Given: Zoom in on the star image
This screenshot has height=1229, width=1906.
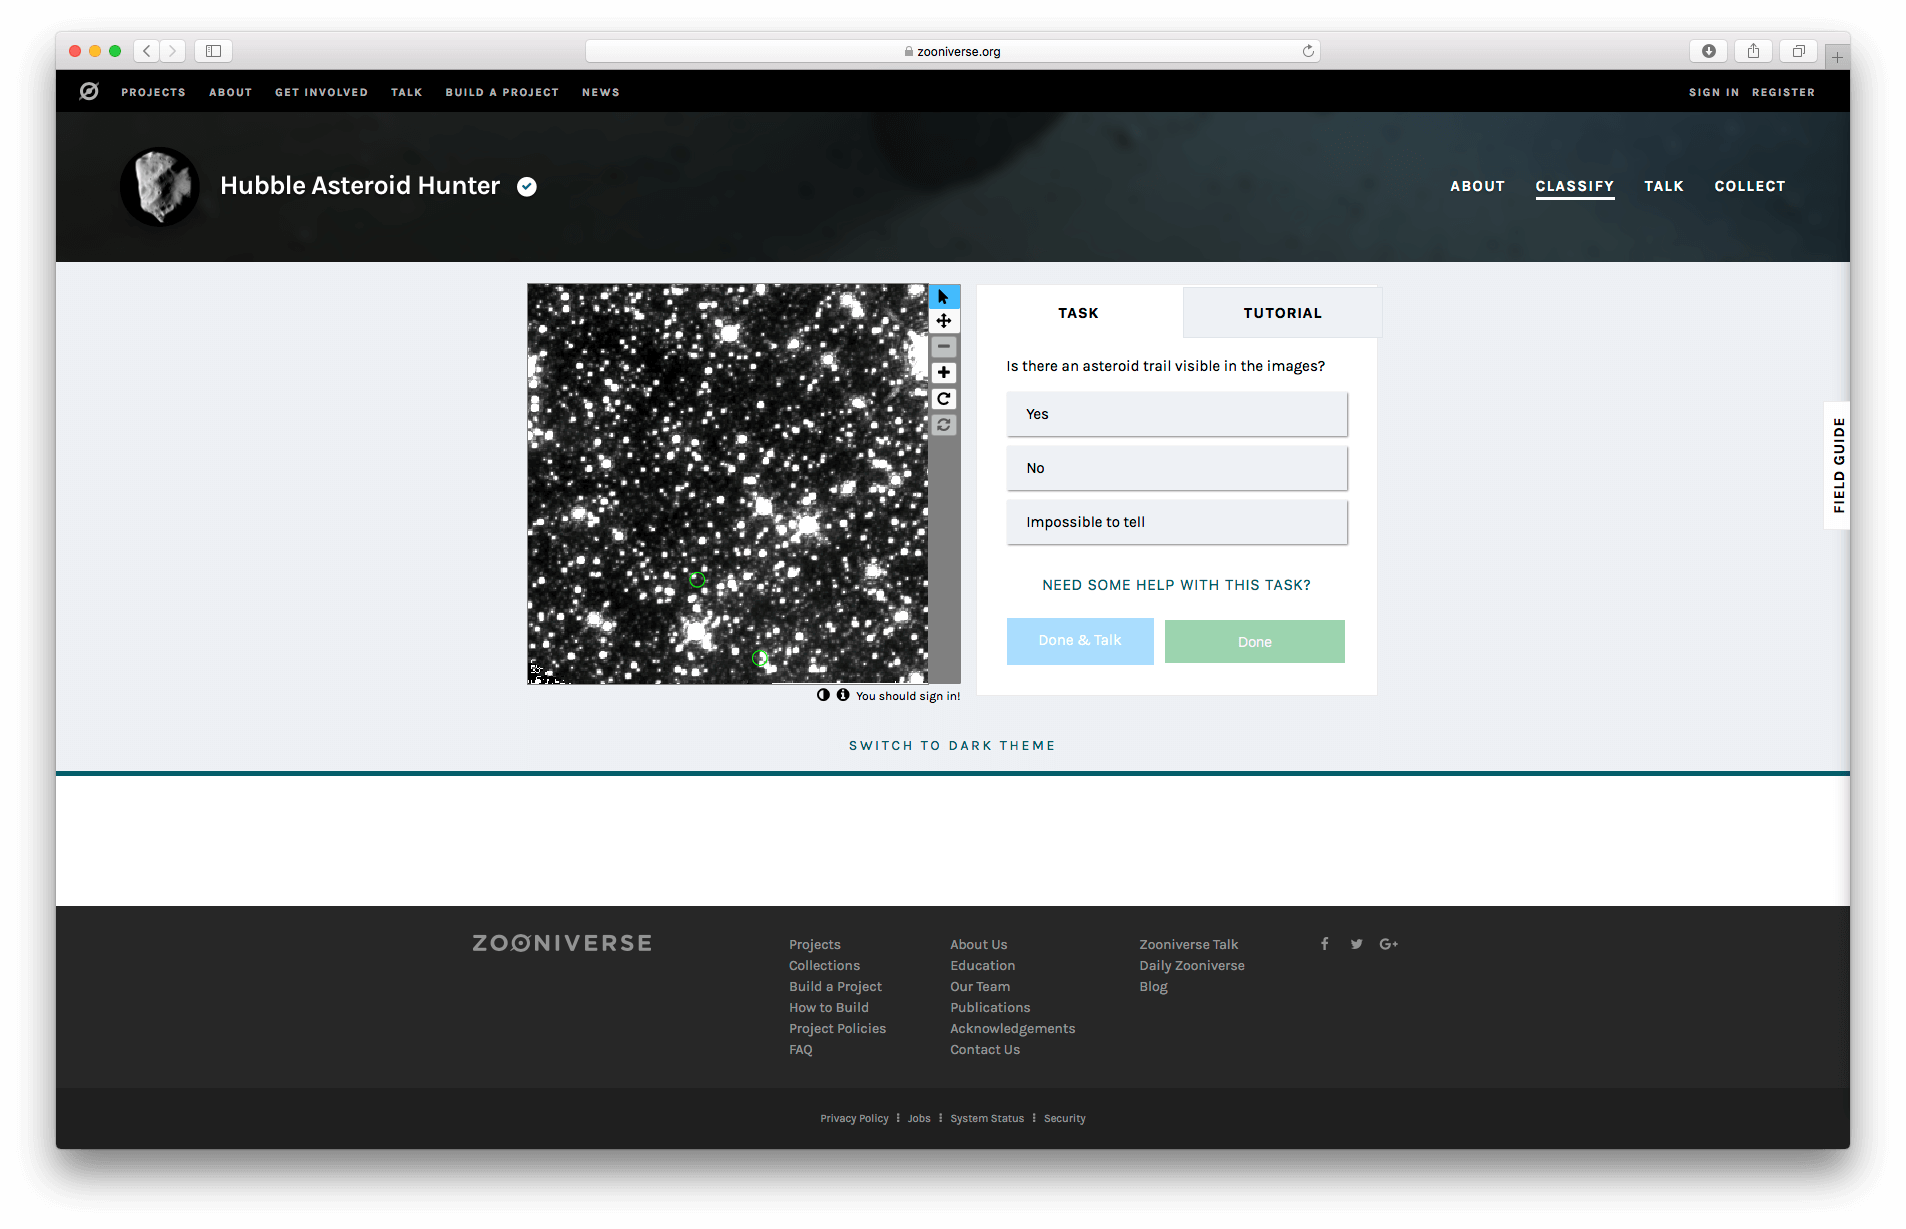Looking at the screenshot, I should click(943, 373).
